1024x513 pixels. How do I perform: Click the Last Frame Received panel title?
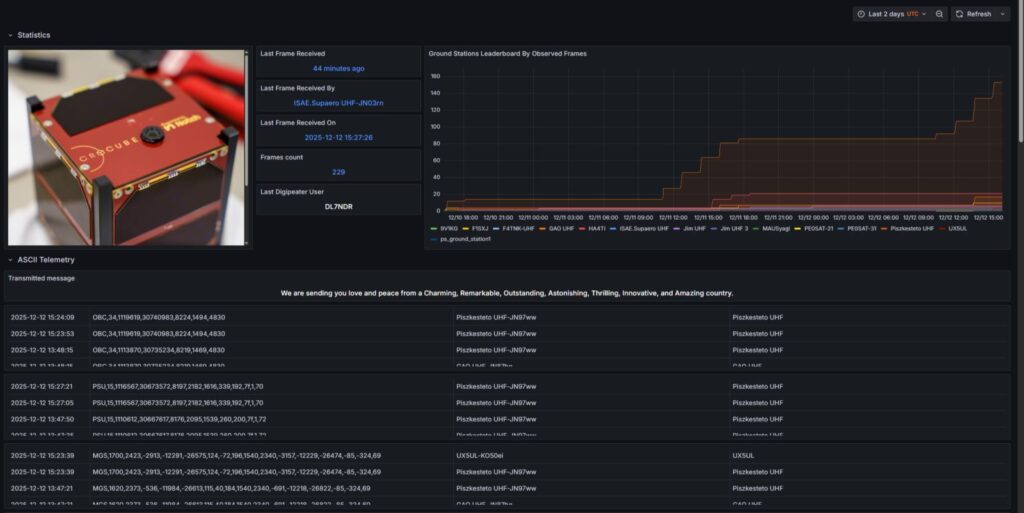(292, 53)
